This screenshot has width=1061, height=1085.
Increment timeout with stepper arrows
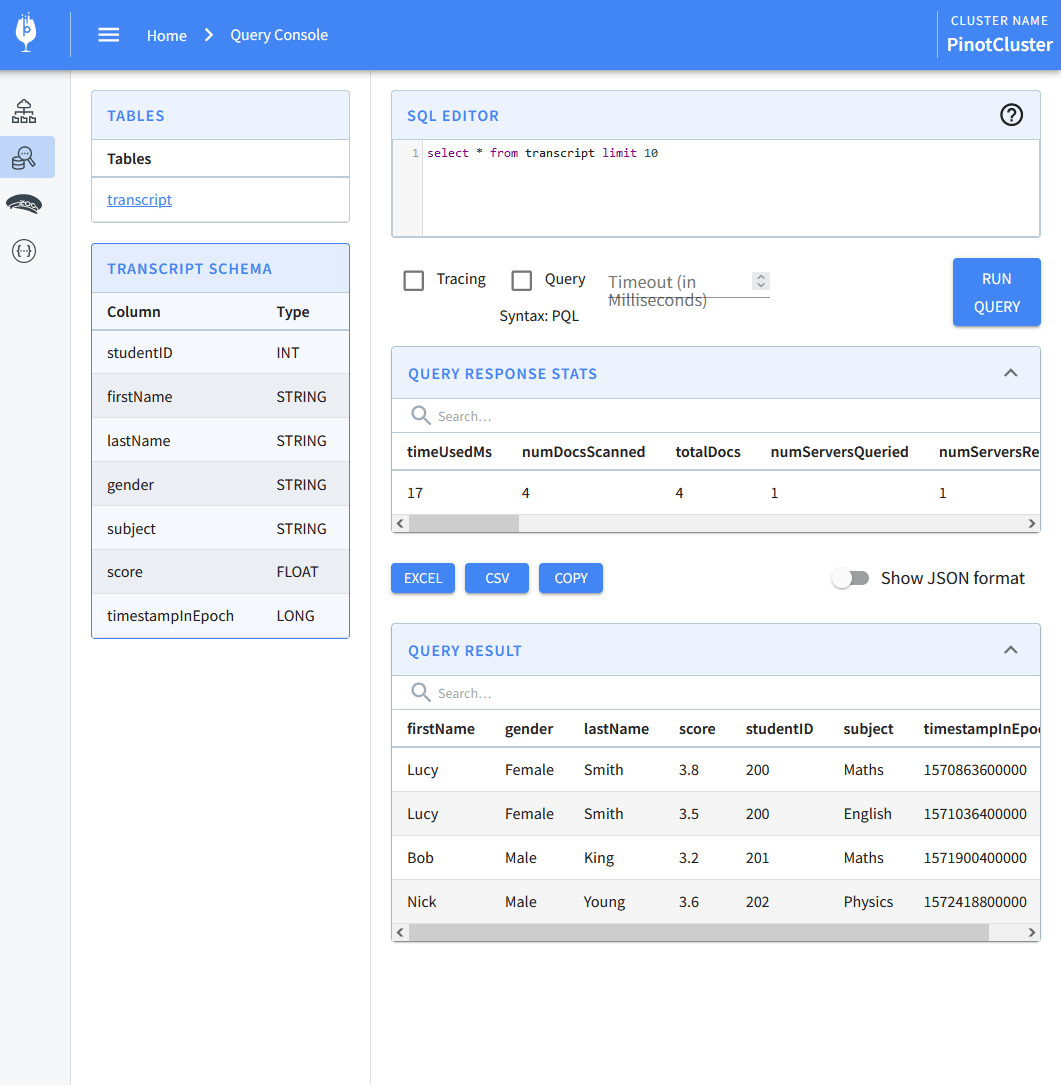[761, 277]
